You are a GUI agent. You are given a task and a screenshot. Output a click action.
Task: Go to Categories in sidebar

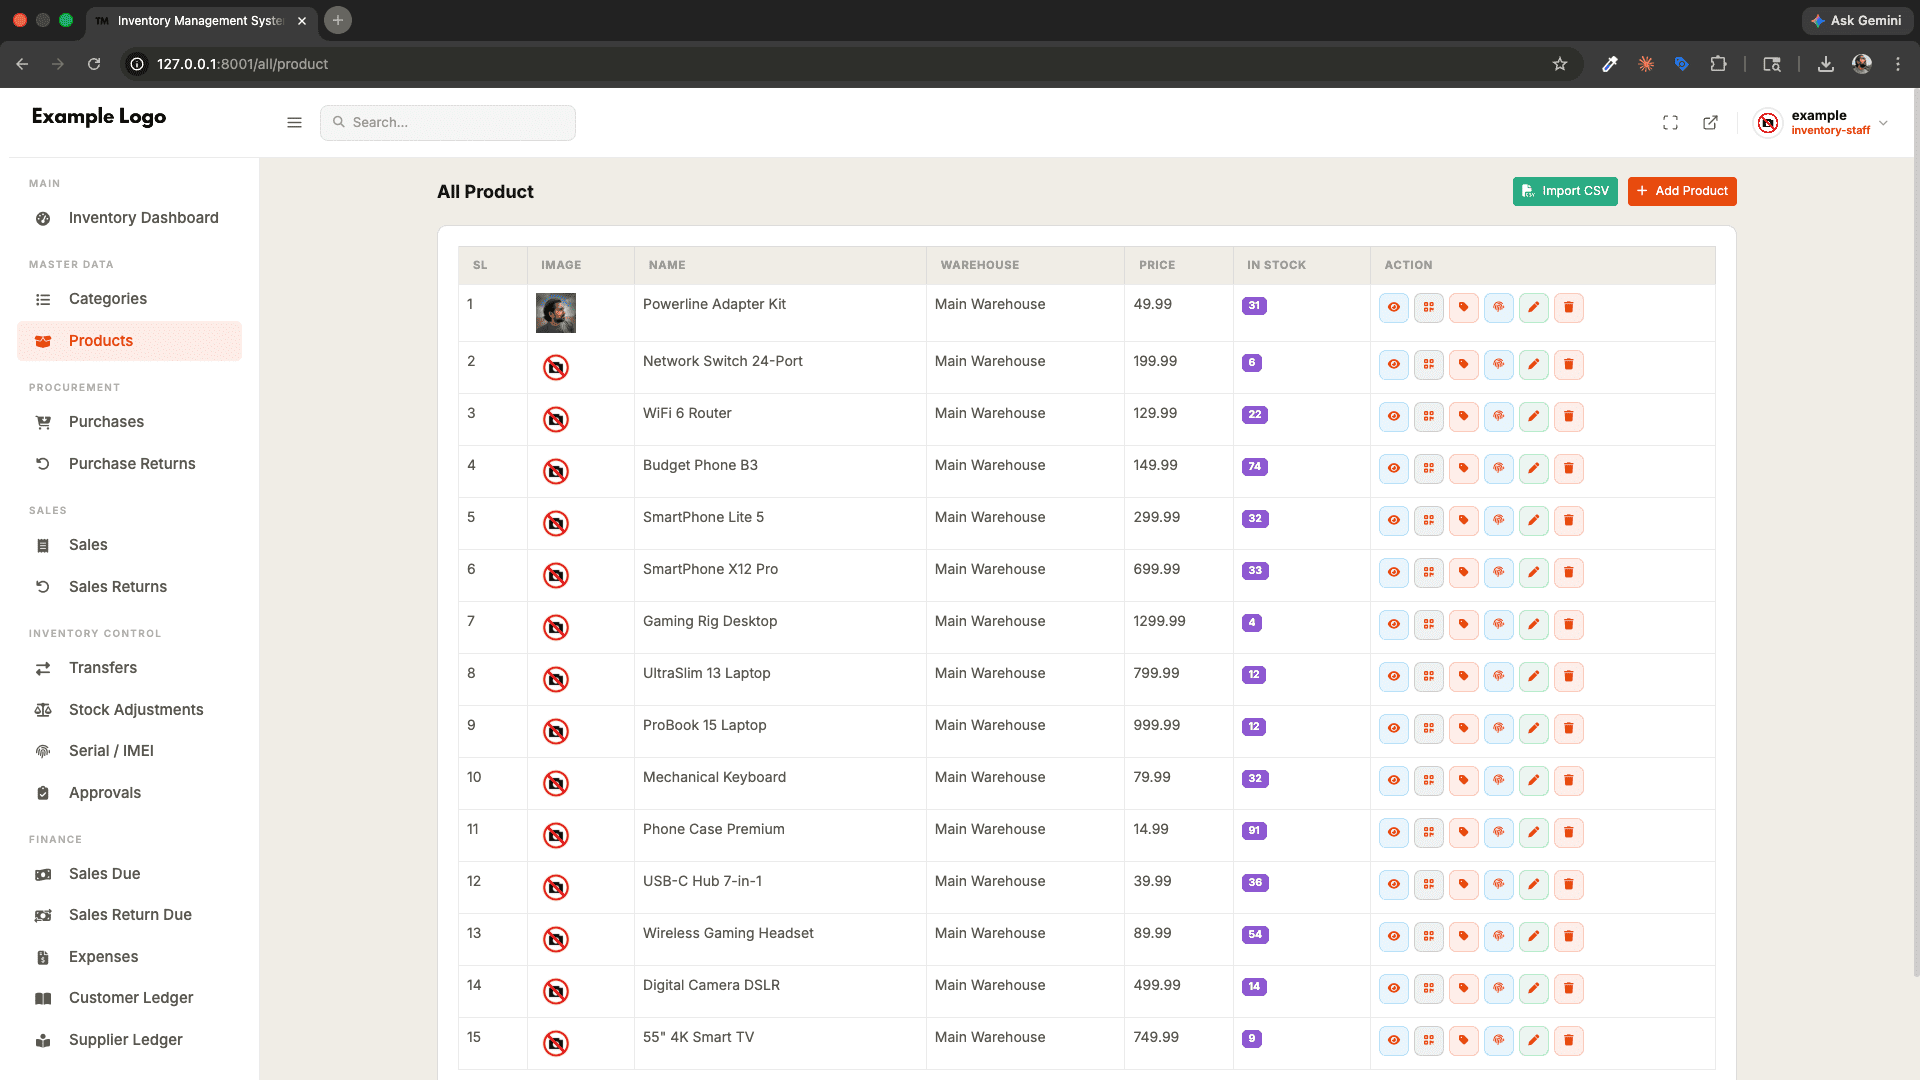(129, 299)
